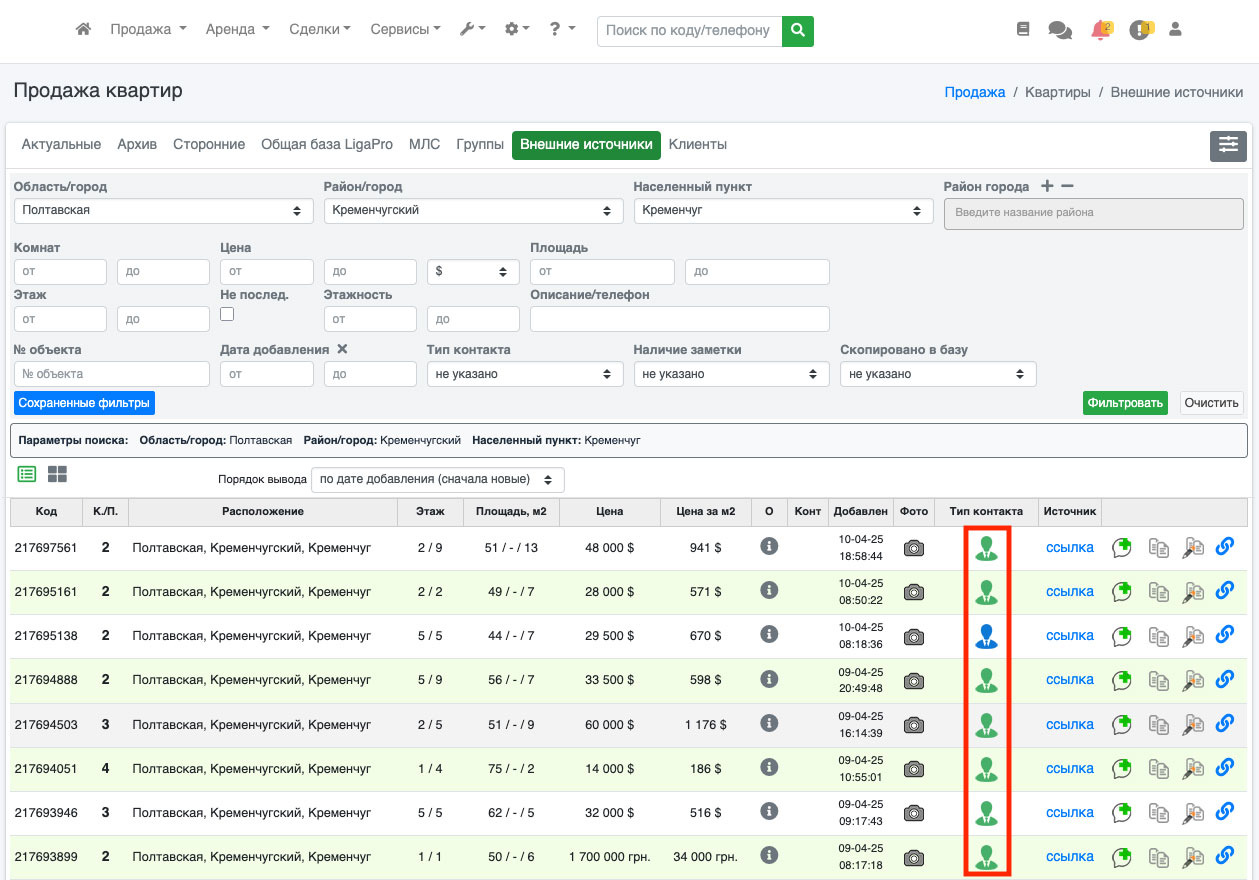Click the home icon in navbar
The height and width of the screenshot is (880, 1259).
click(x=84, y=30)
